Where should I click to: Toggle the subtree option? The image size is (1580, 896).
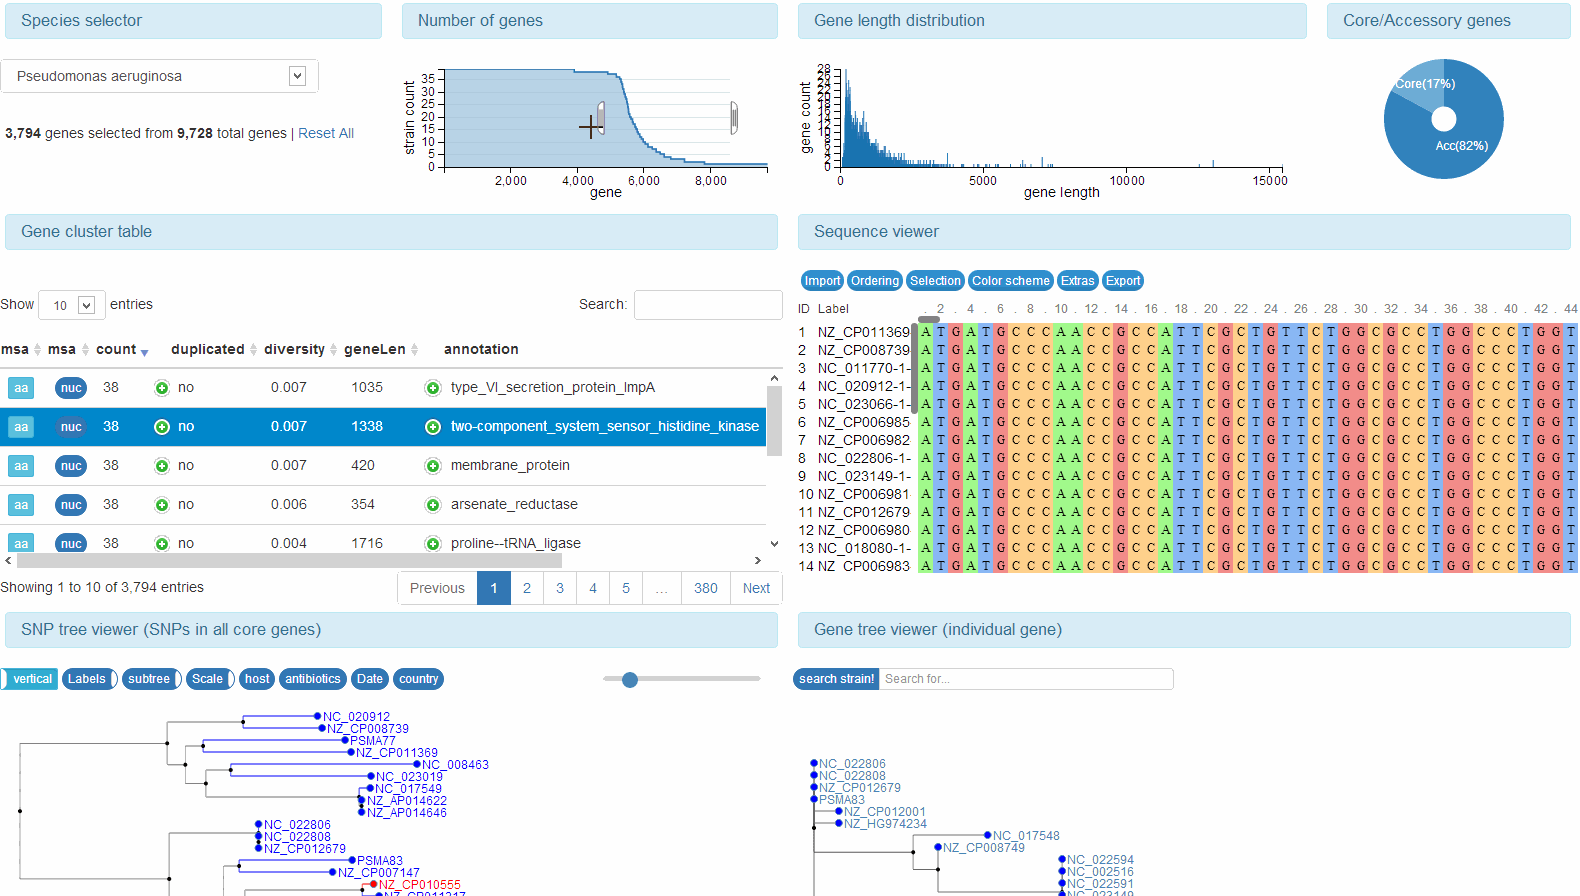(x=151, y=679)
